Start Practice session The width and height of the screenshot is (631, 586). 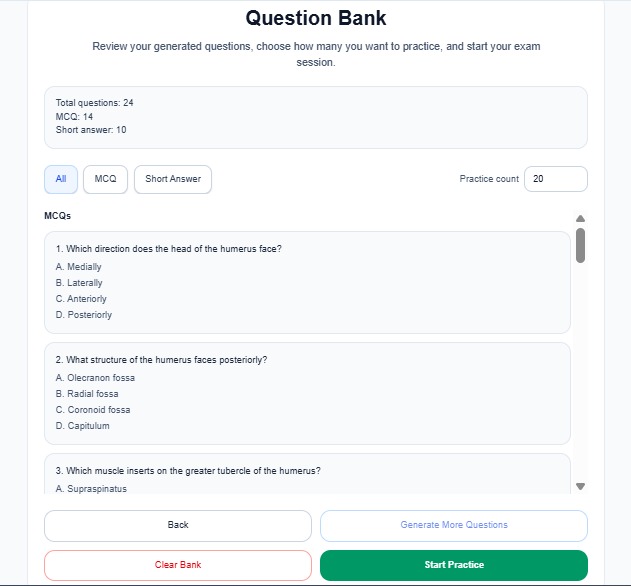(x=453, y=565)
